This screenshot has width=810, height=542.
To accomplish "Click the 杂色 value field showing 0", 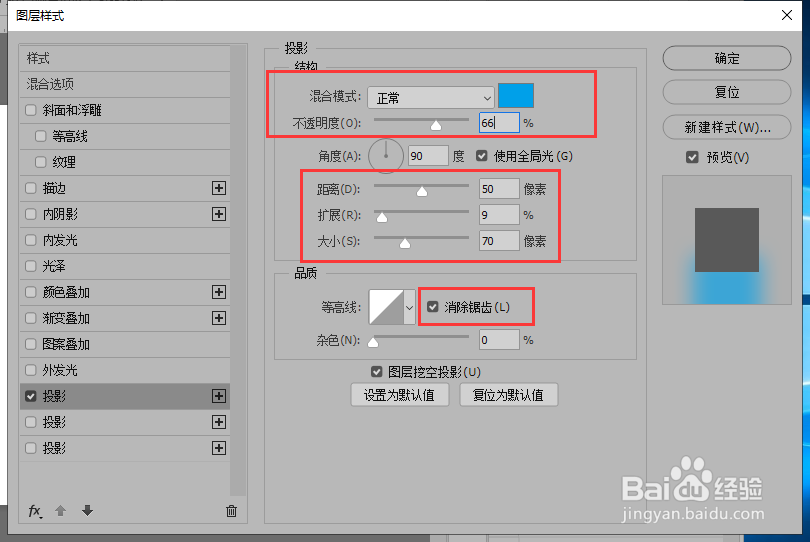I will (x=499, y=340).
